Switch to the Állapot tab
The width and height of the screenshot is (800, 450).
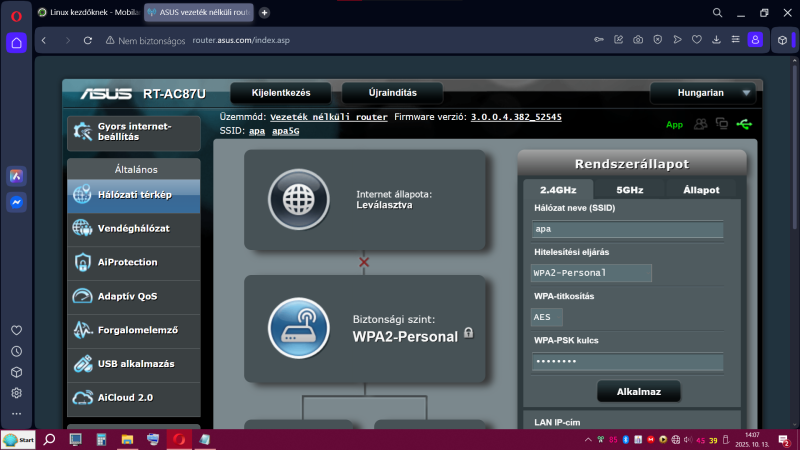click(701, 190)
